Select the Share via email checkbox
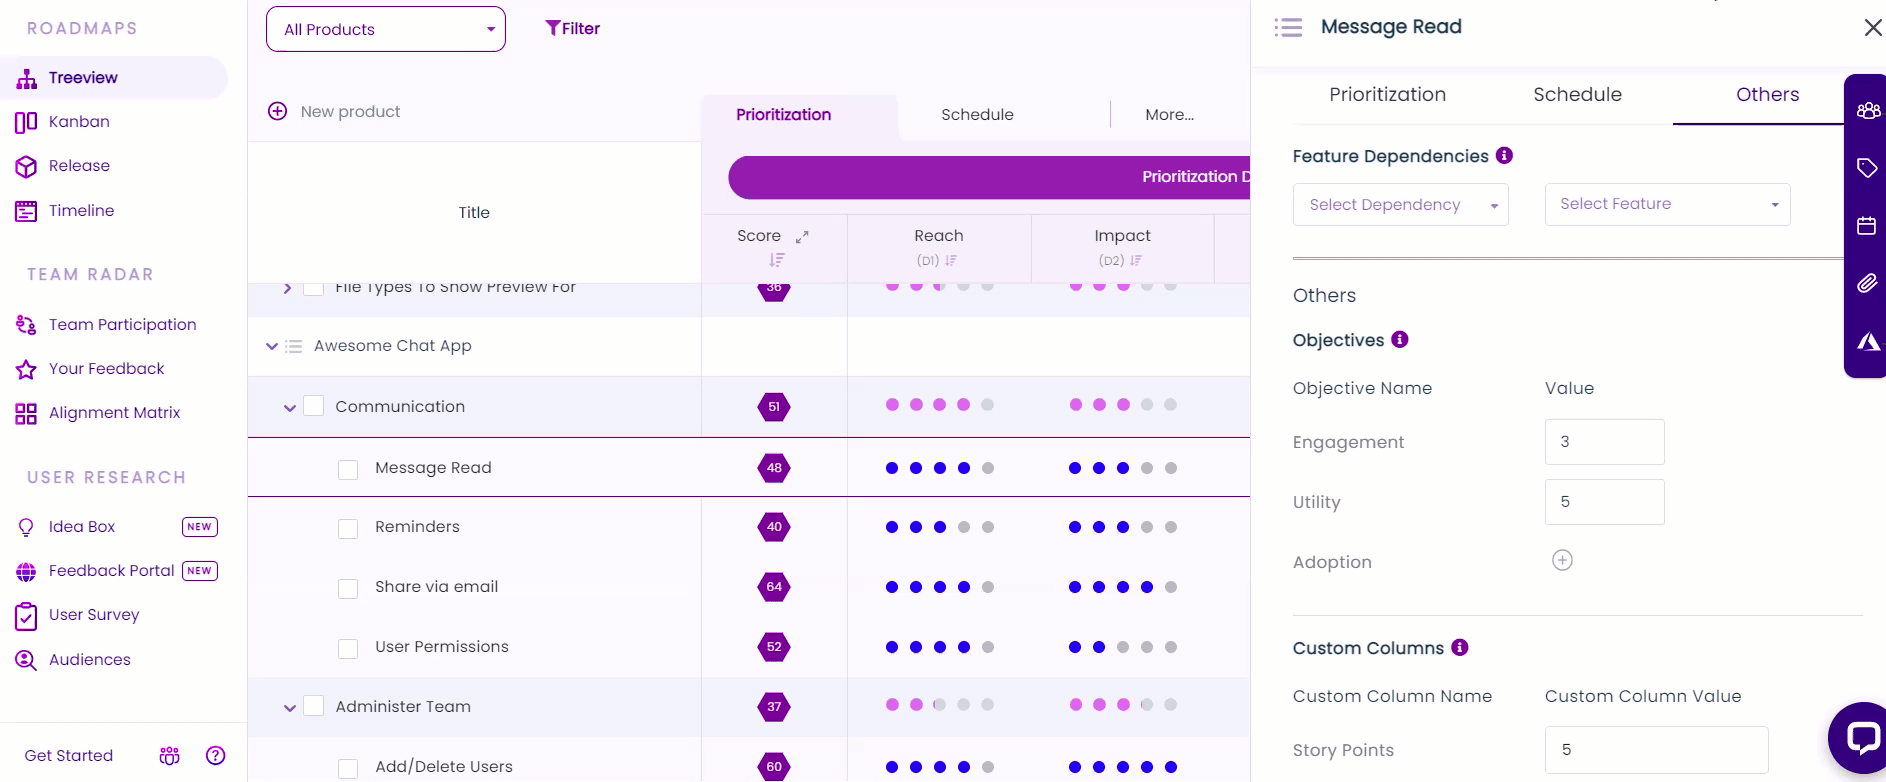The image size is (1886, 782). tap(348, 588)
